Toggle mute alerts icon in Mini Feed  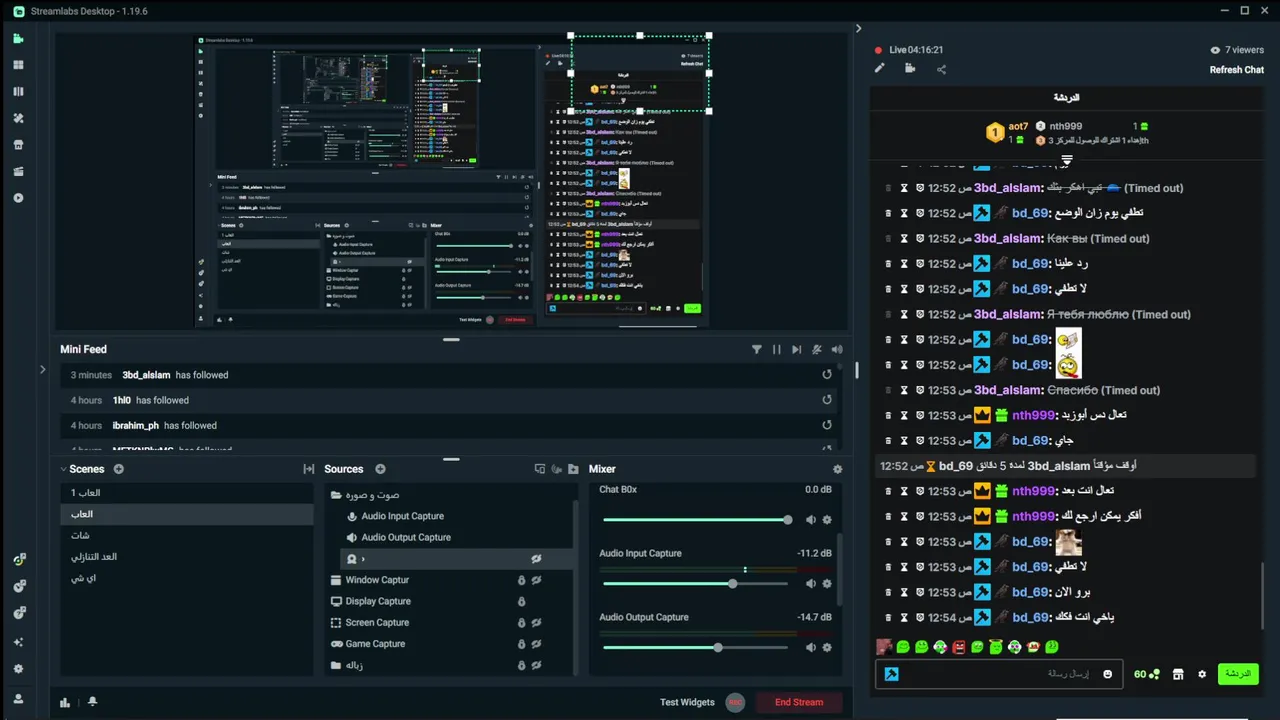[x=817, y=349]
